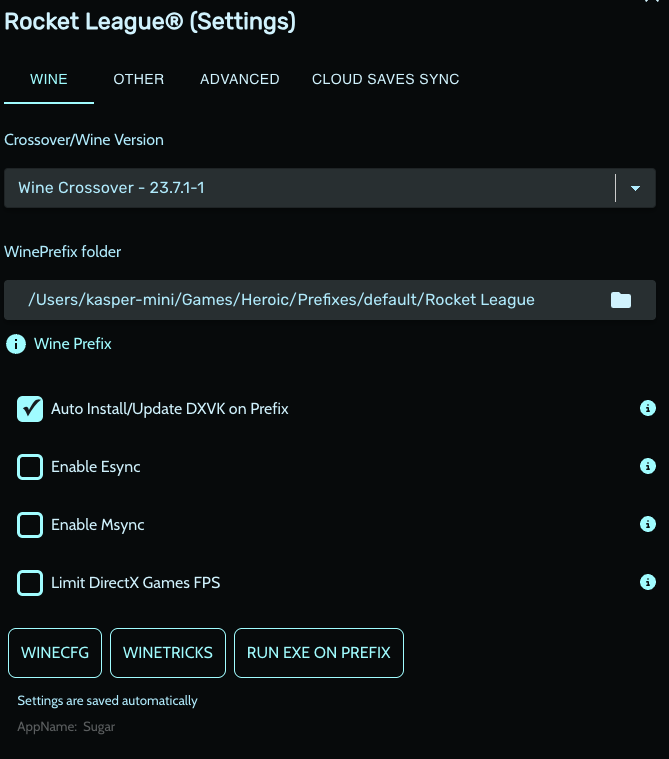Enable the Msync checkbox

(x=30, y=525)
